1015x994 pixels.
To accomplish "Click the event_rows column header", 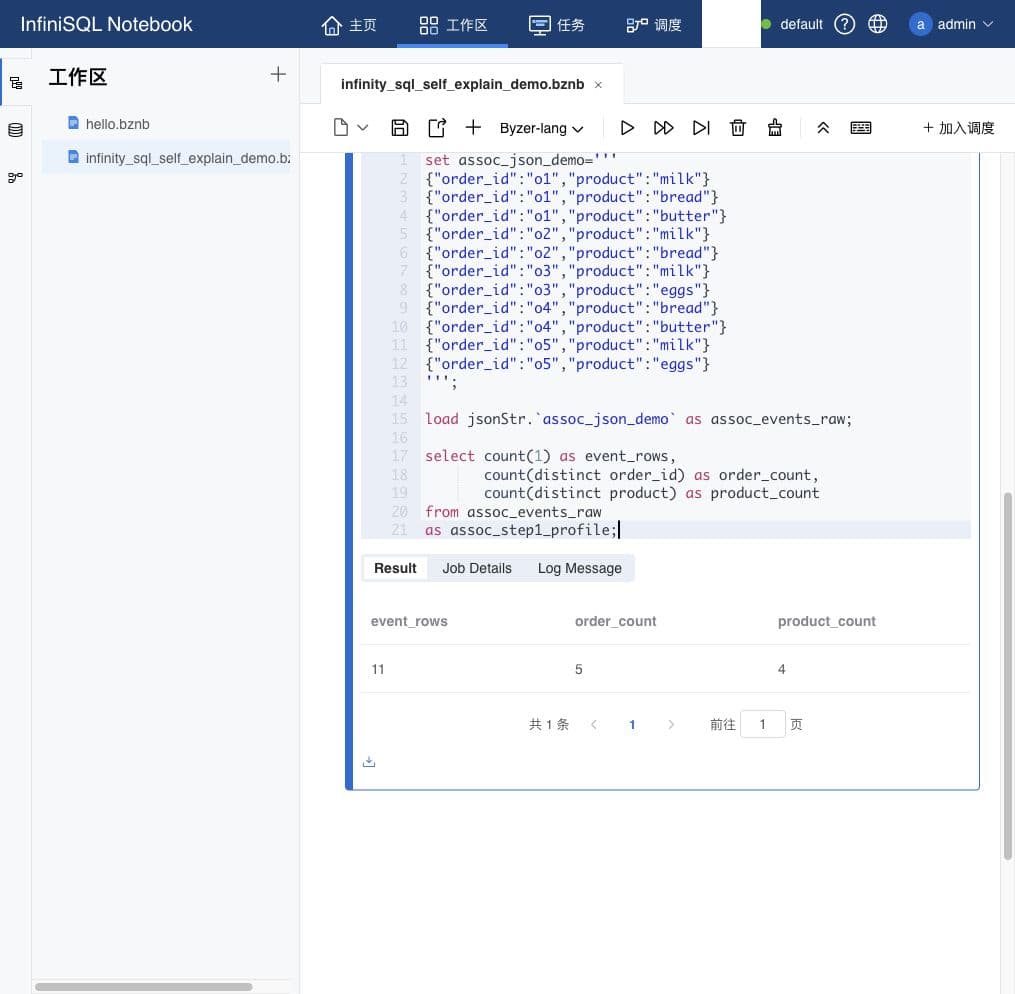I will click(x=409, y=621).
